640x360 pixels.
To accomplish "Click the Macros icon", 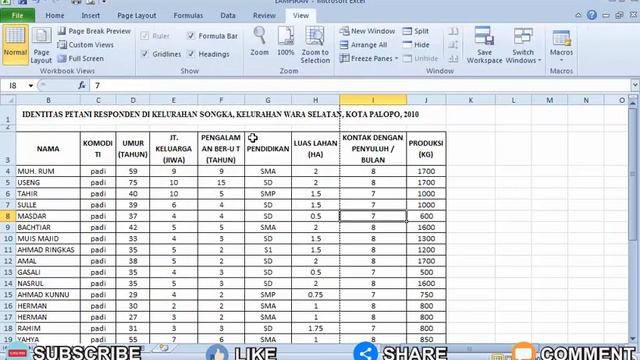I will tap(562, 38).
